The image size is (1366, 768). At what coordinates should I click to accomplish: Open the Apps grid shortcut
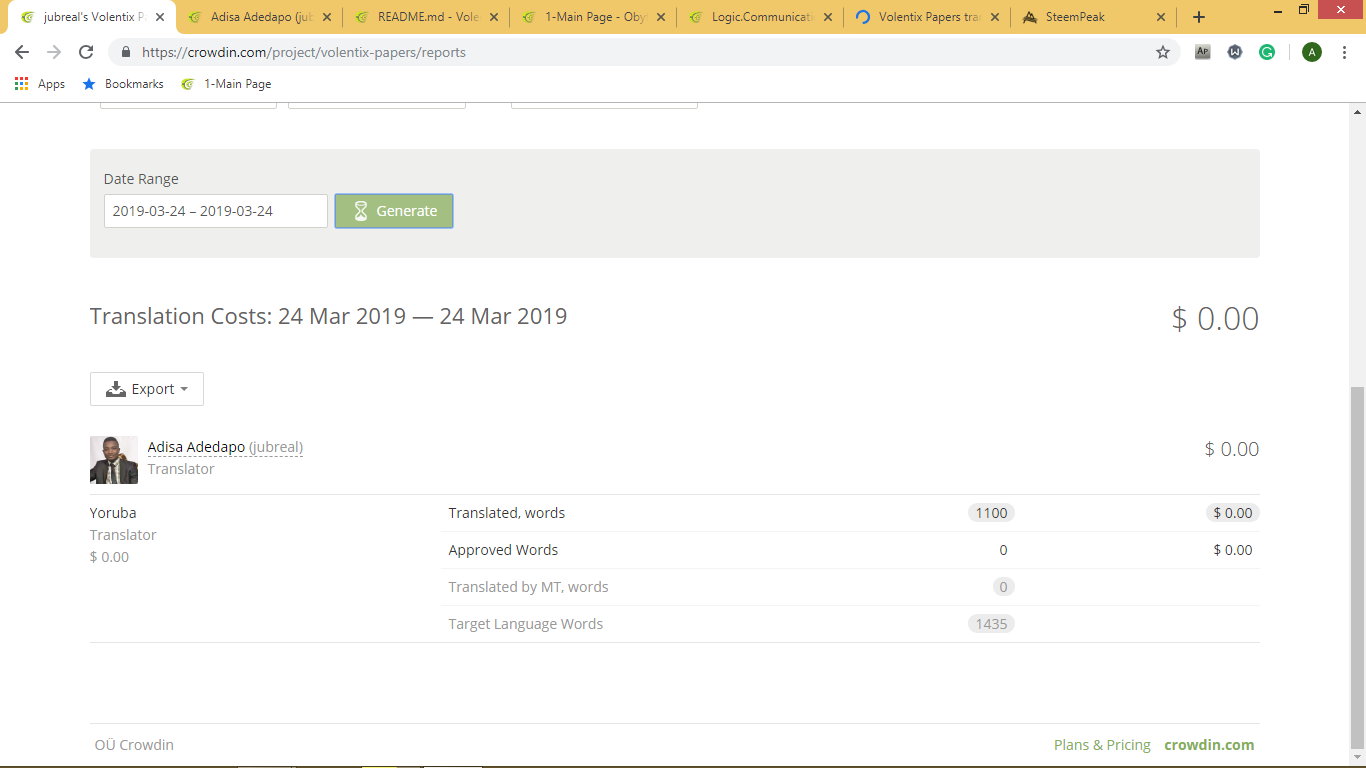pyautogui.click(x=40, y=84)
